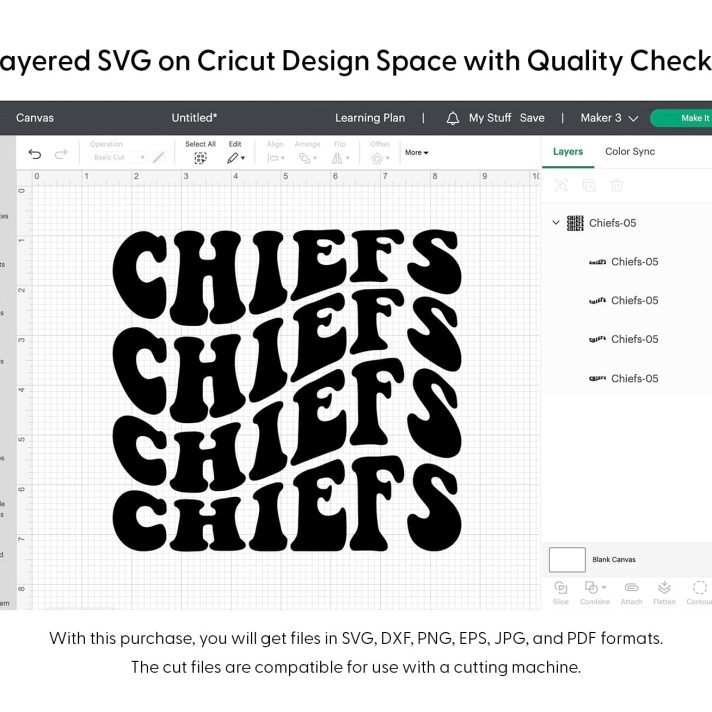Screen dimensions: 712x712
Task: Click the Combine tool icon
Action: [x=591, y=588]
